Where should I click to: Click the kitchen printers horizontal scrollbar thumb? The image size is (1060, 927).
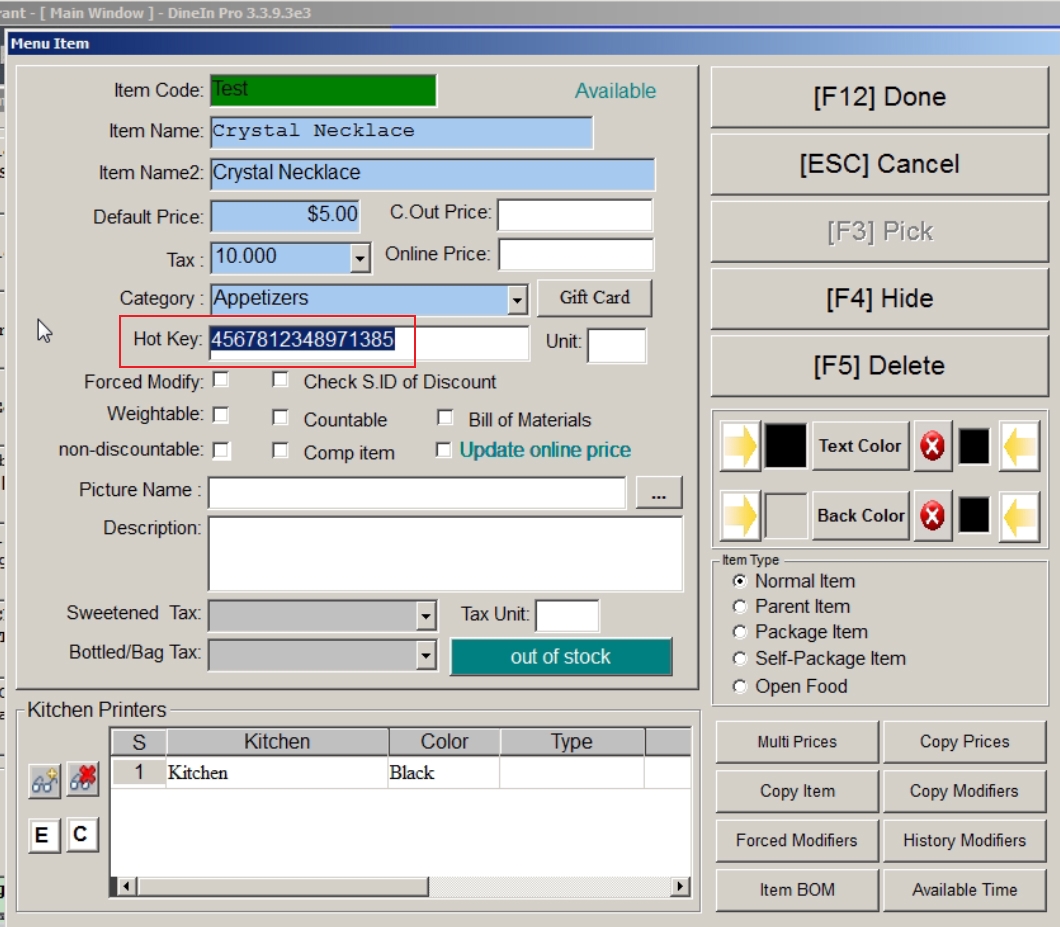pyautogui.click(x=283, y=886)
